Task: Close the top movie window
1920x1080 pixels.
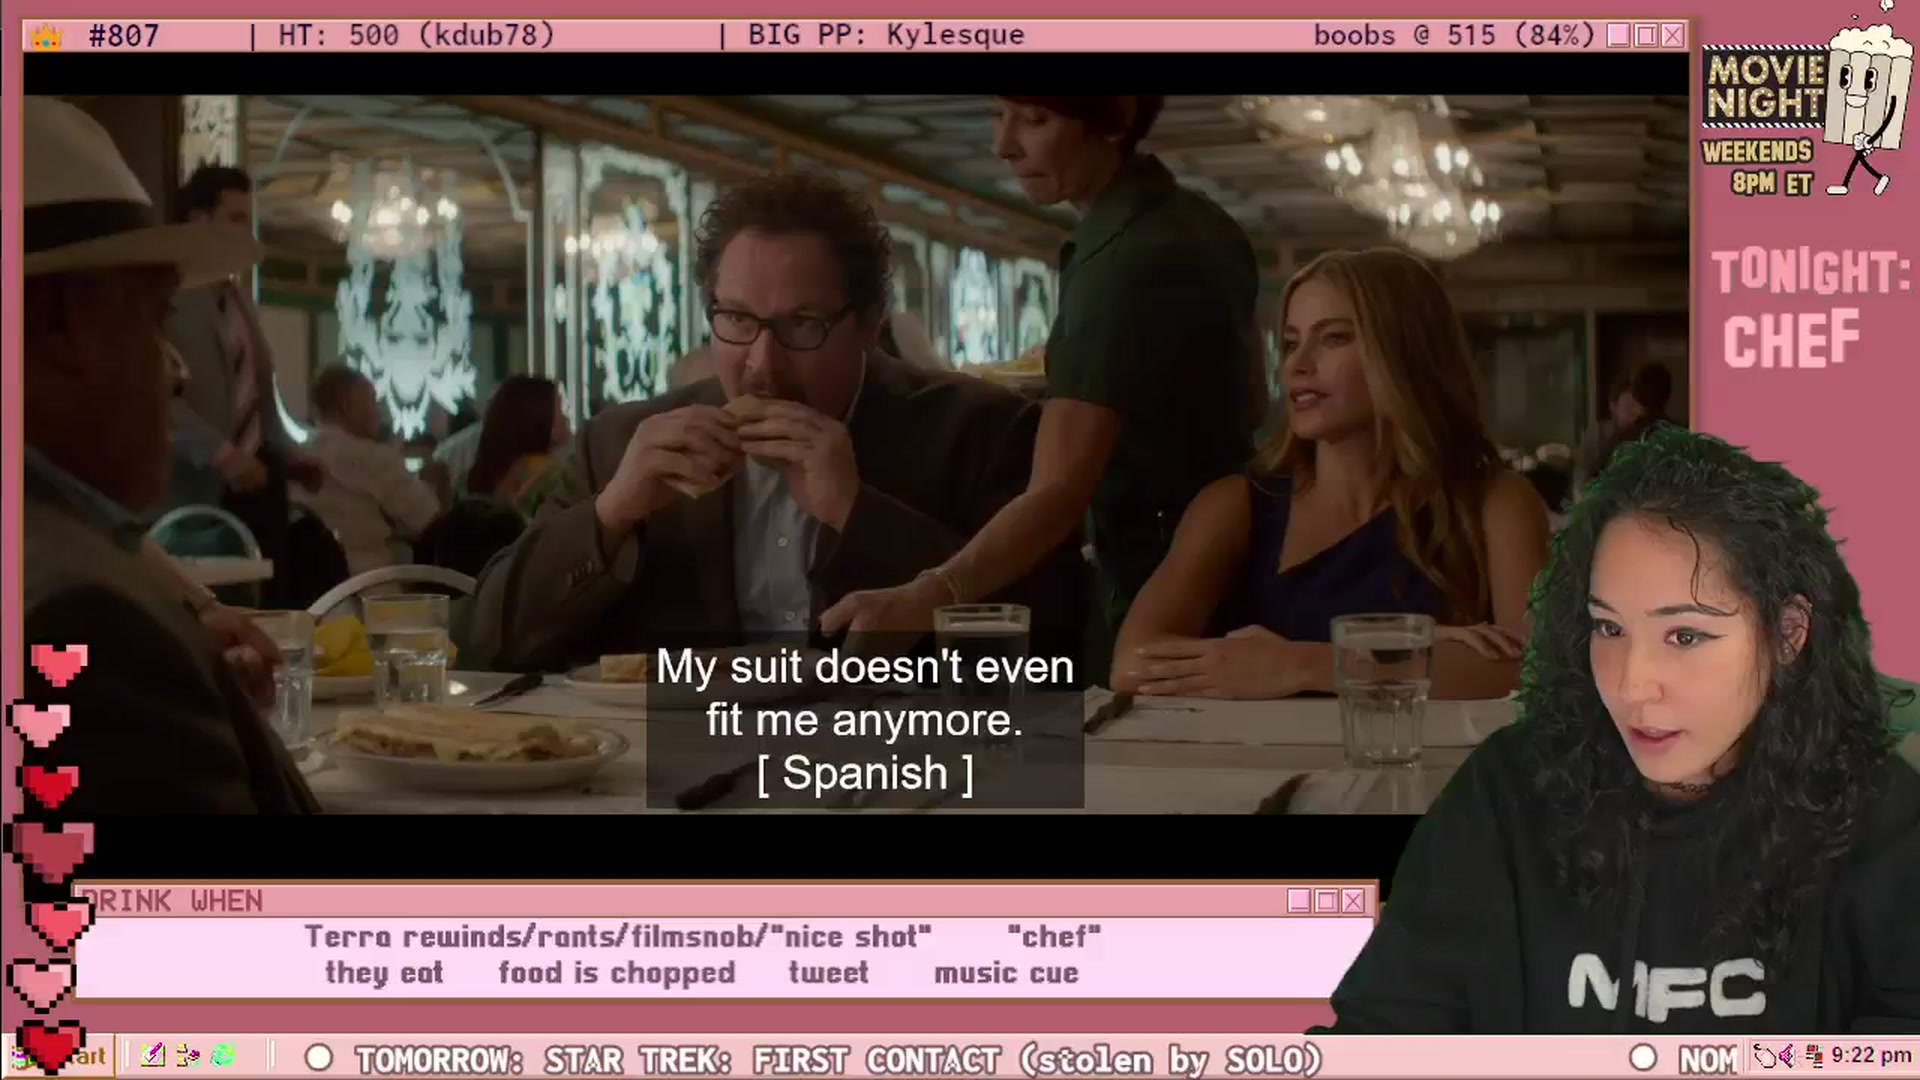Action: pos(1673,36)
